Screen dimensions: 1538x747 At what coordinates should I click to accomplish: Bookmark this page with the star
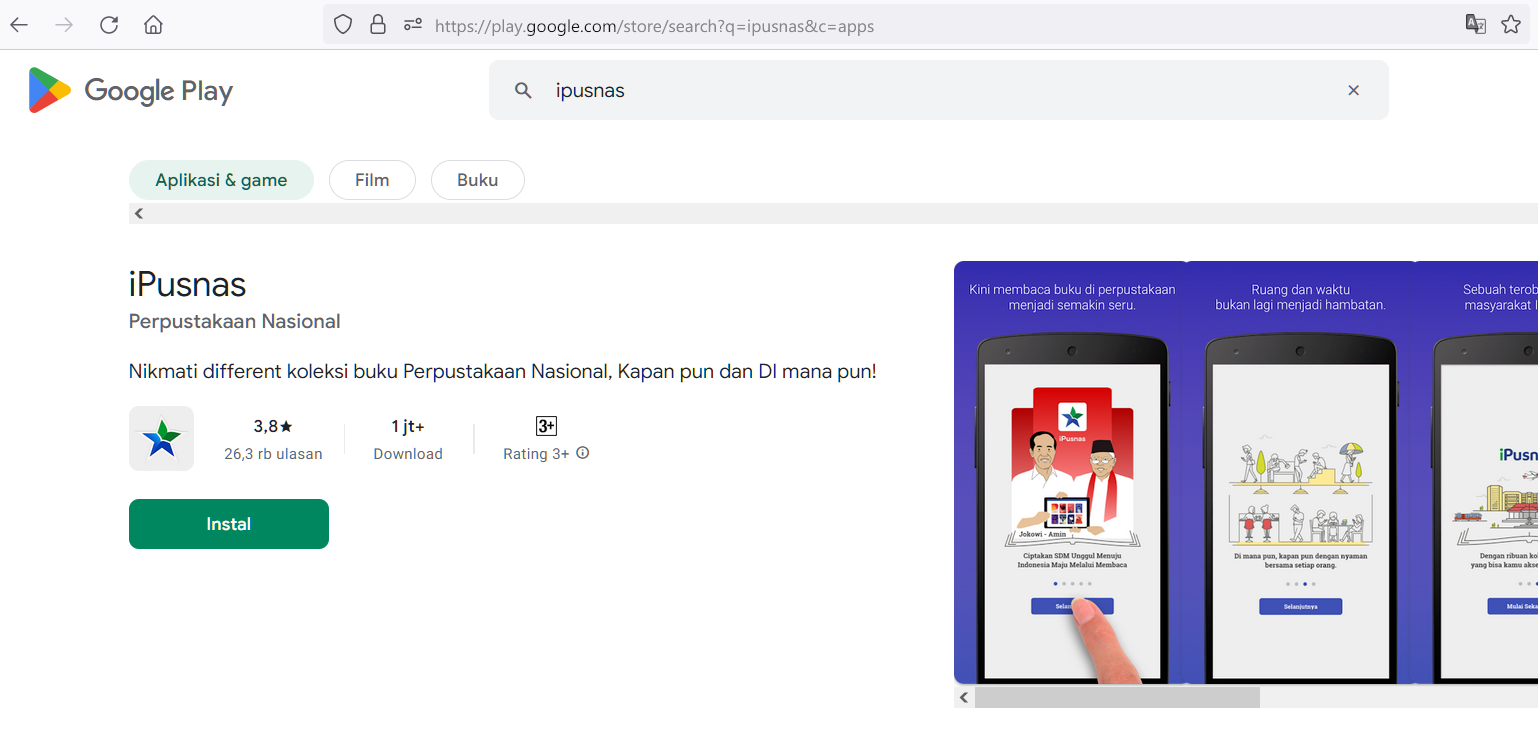tap(1510, 25)
